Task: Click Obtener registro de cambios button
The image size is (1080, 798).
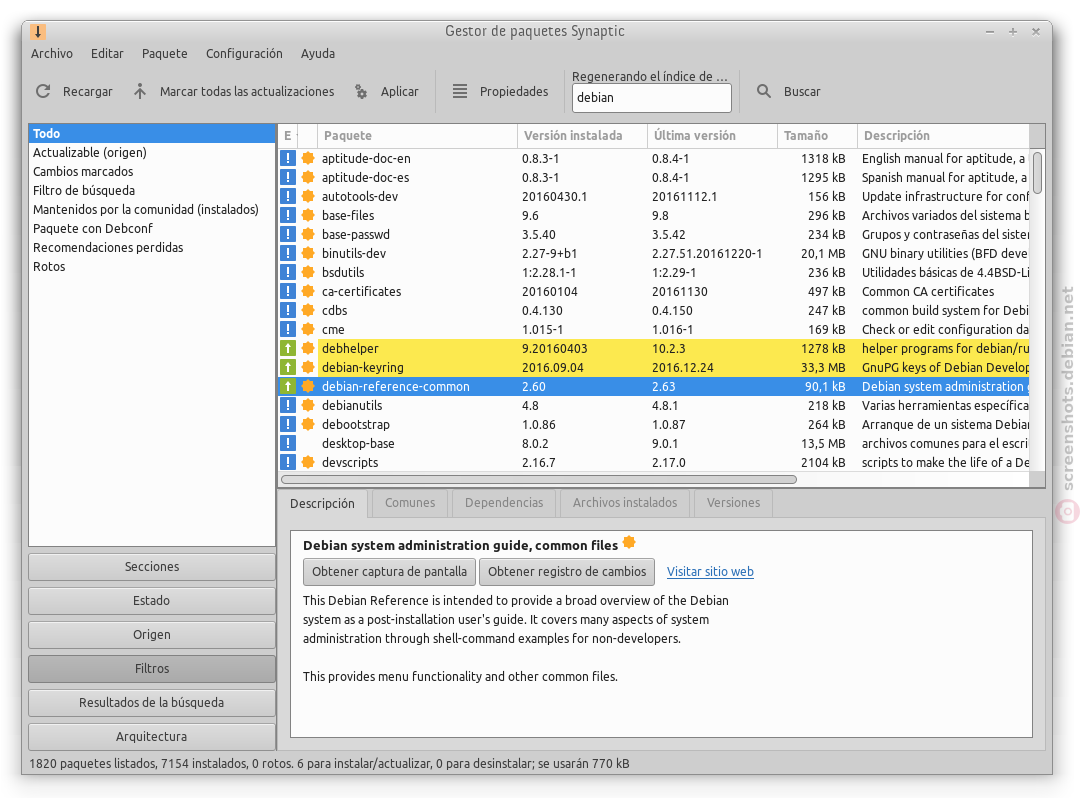Action: [567, 571]
